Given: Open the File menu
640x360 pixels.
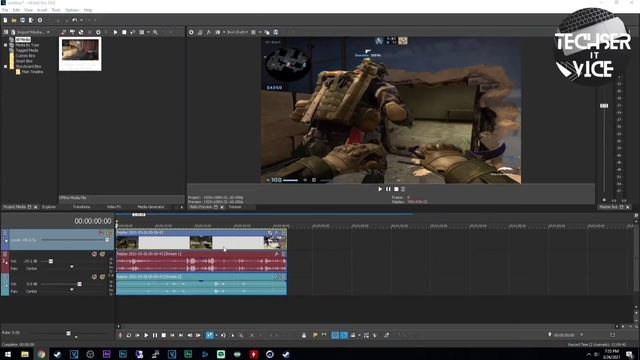Looking at the screenshot, I should (x=5, y=10).
